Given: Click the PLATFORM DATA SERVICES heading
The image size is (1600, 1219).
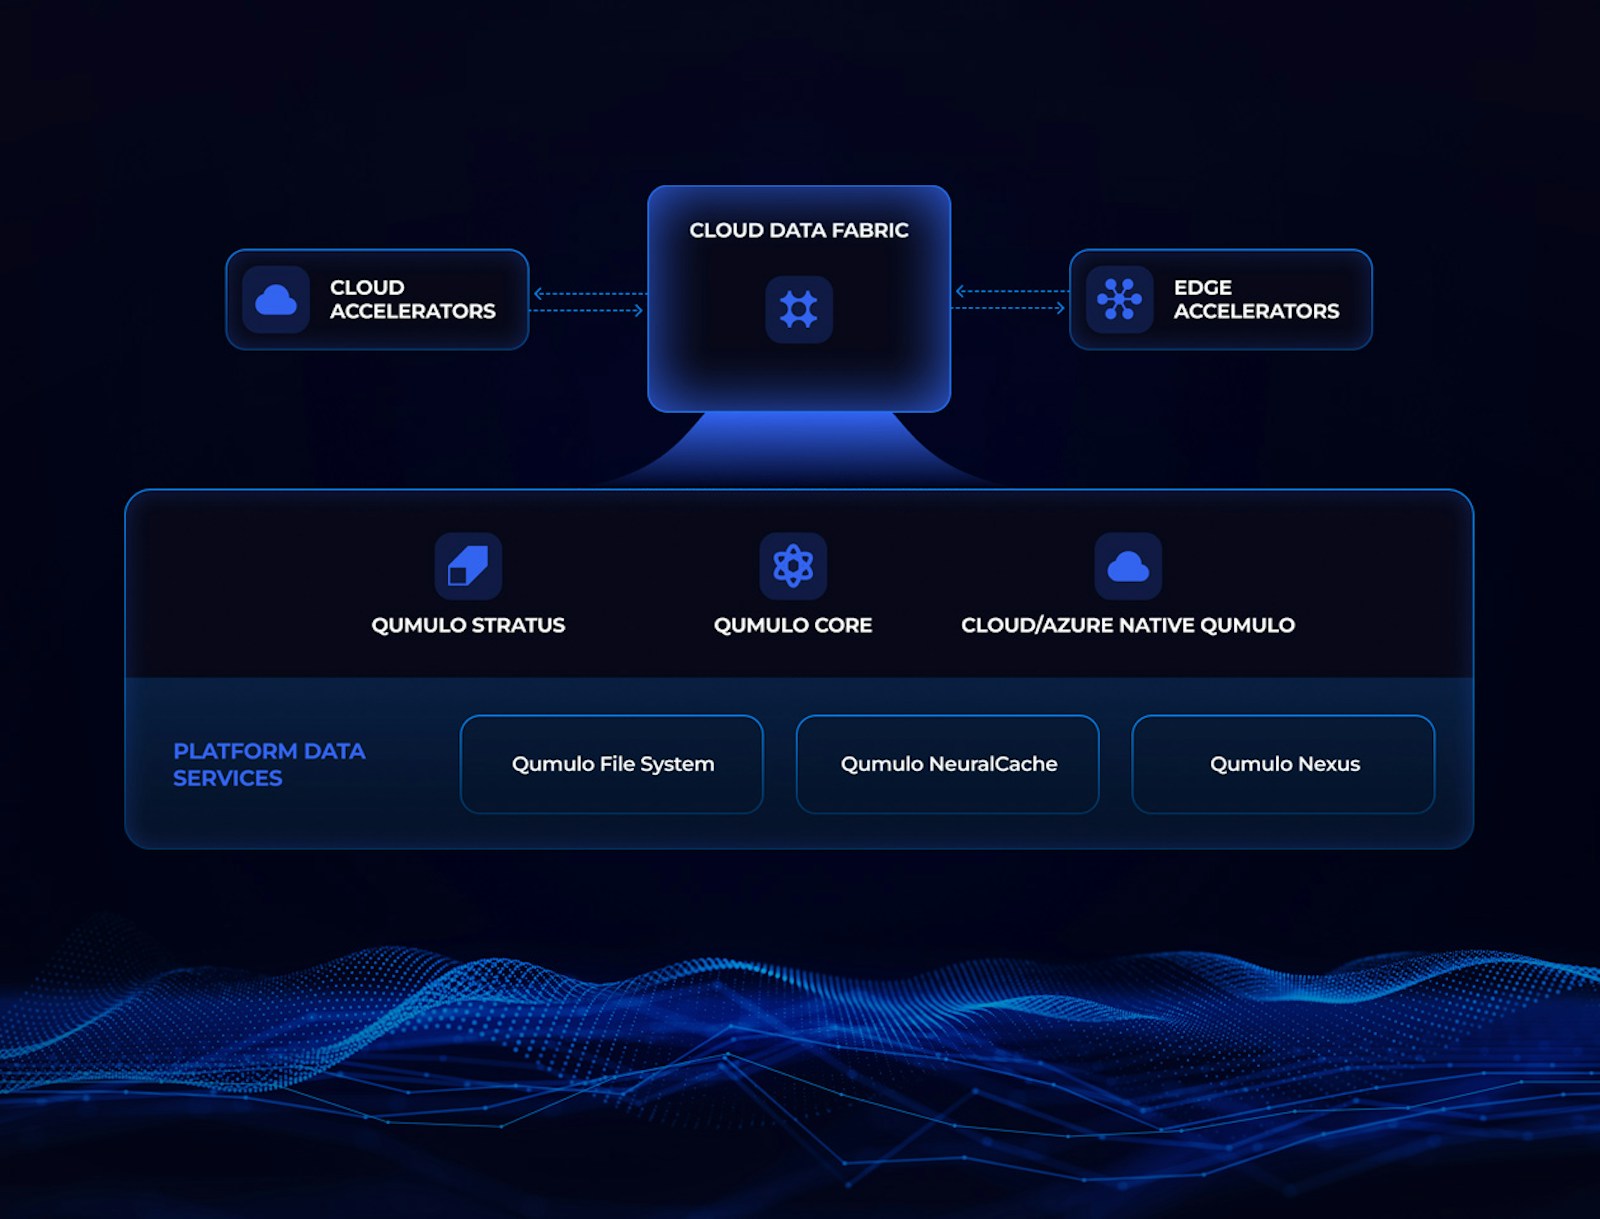Looking at the screenshot, I should [x=269, y=764].
